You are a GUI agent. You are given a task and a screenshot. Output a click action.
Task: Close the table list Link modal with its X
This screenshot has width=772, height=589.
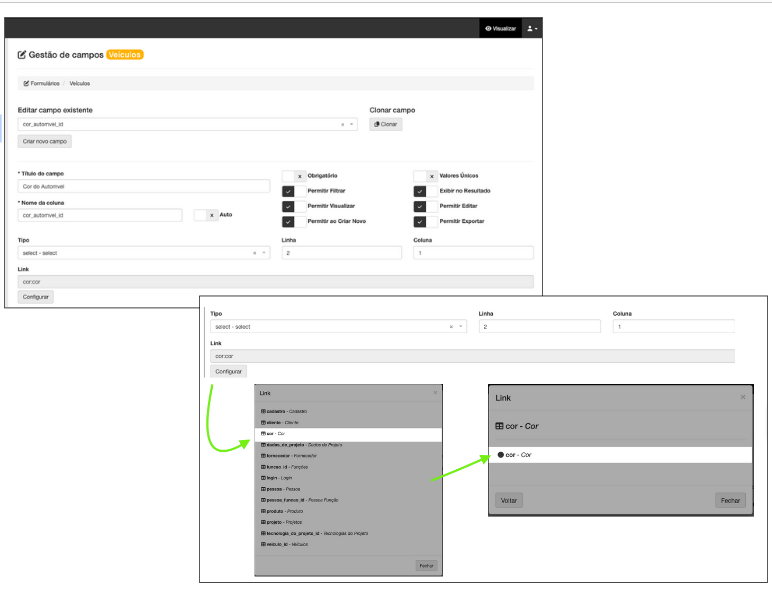pyautogui.click(x=435, y=393)
